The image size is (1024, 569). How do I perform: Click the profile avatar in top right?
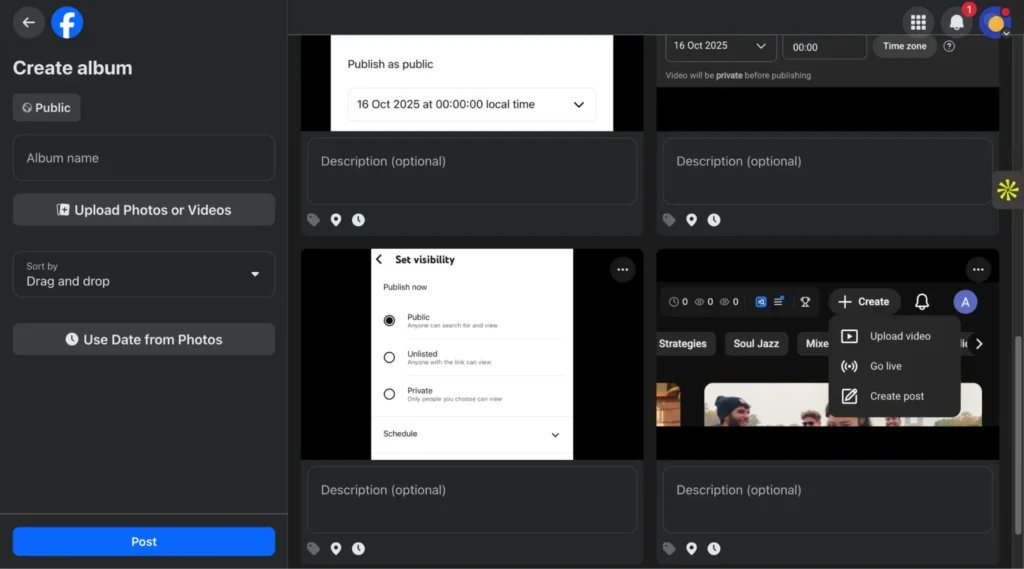tap(994, 22)
